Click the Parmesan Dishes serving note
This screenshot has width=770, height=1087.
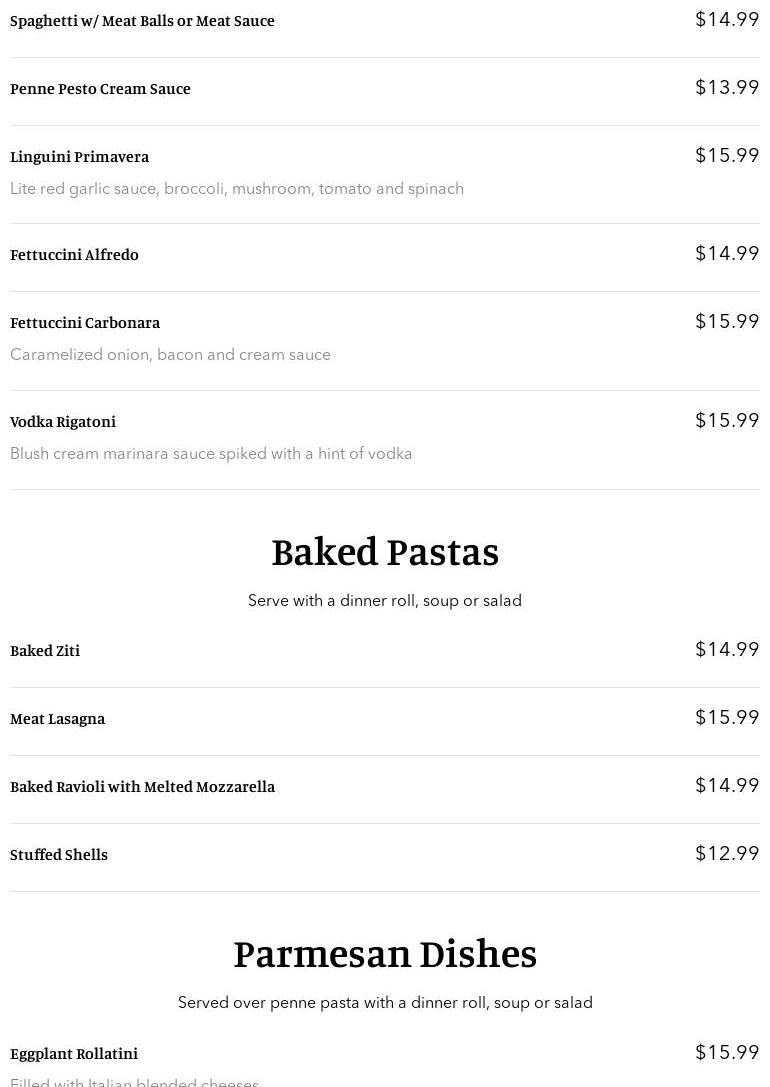click(x=385, y=1002)
